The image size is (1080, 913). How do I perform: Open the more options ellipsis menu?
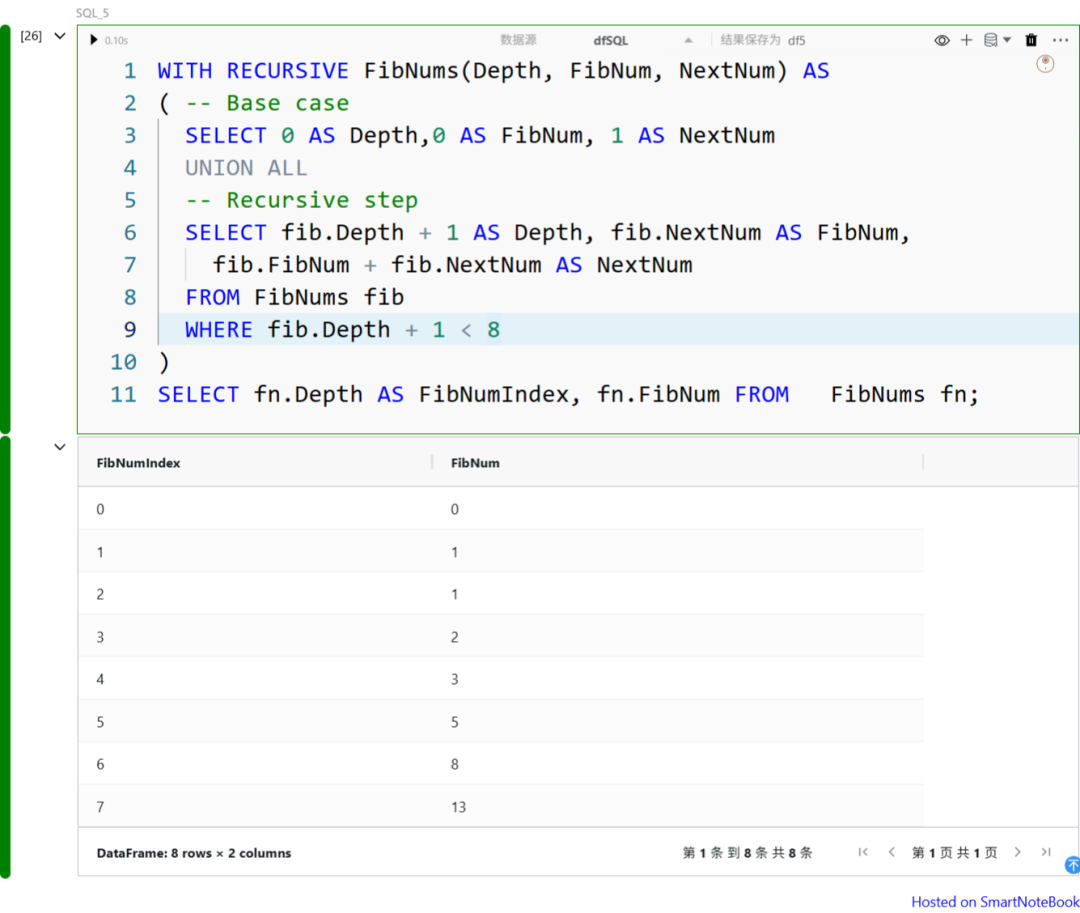(1060, 40)
